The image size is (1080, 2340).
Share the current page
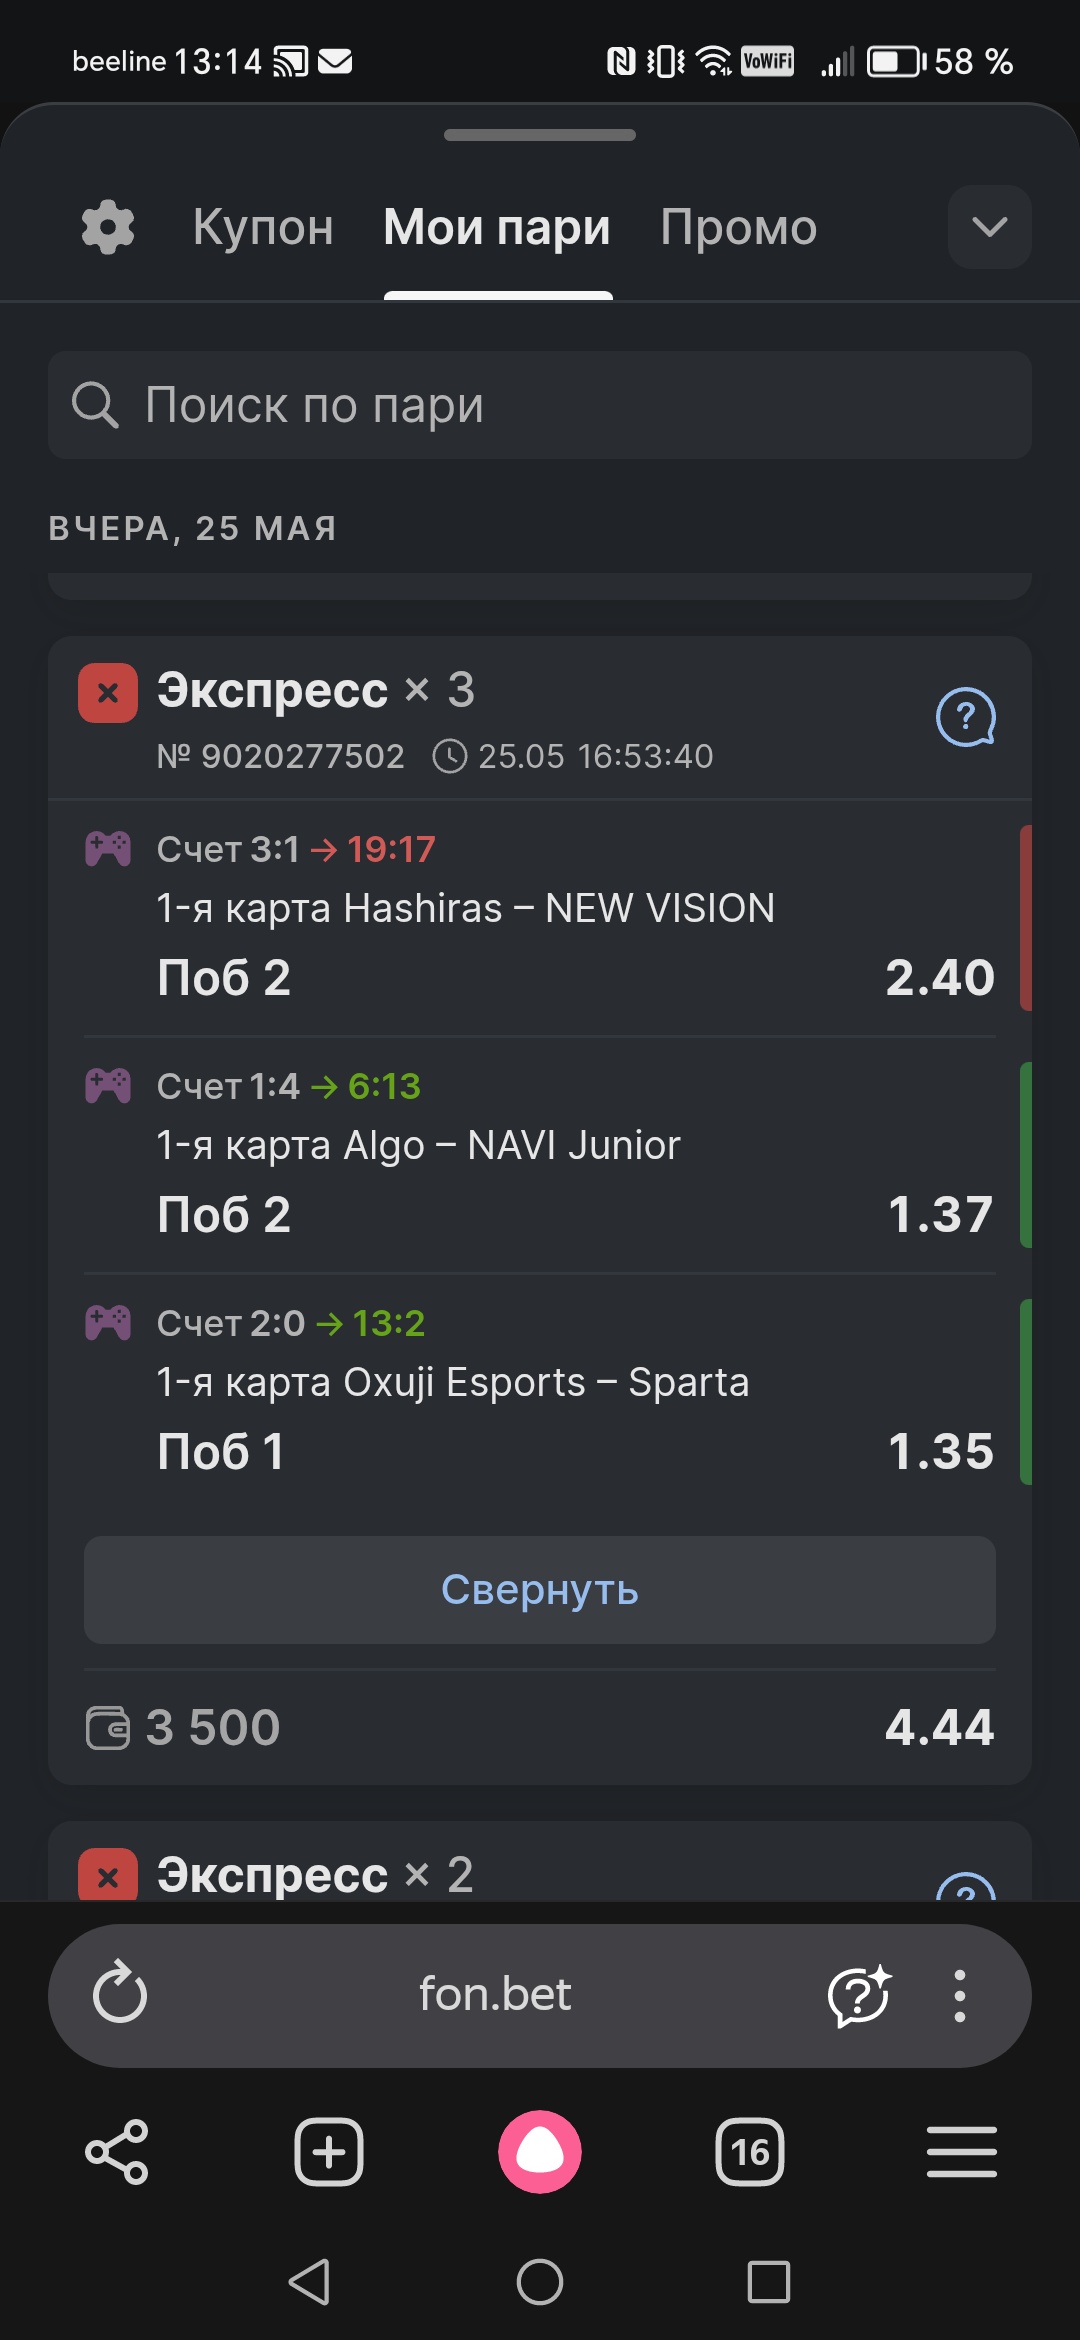[x=117, y=2151]
